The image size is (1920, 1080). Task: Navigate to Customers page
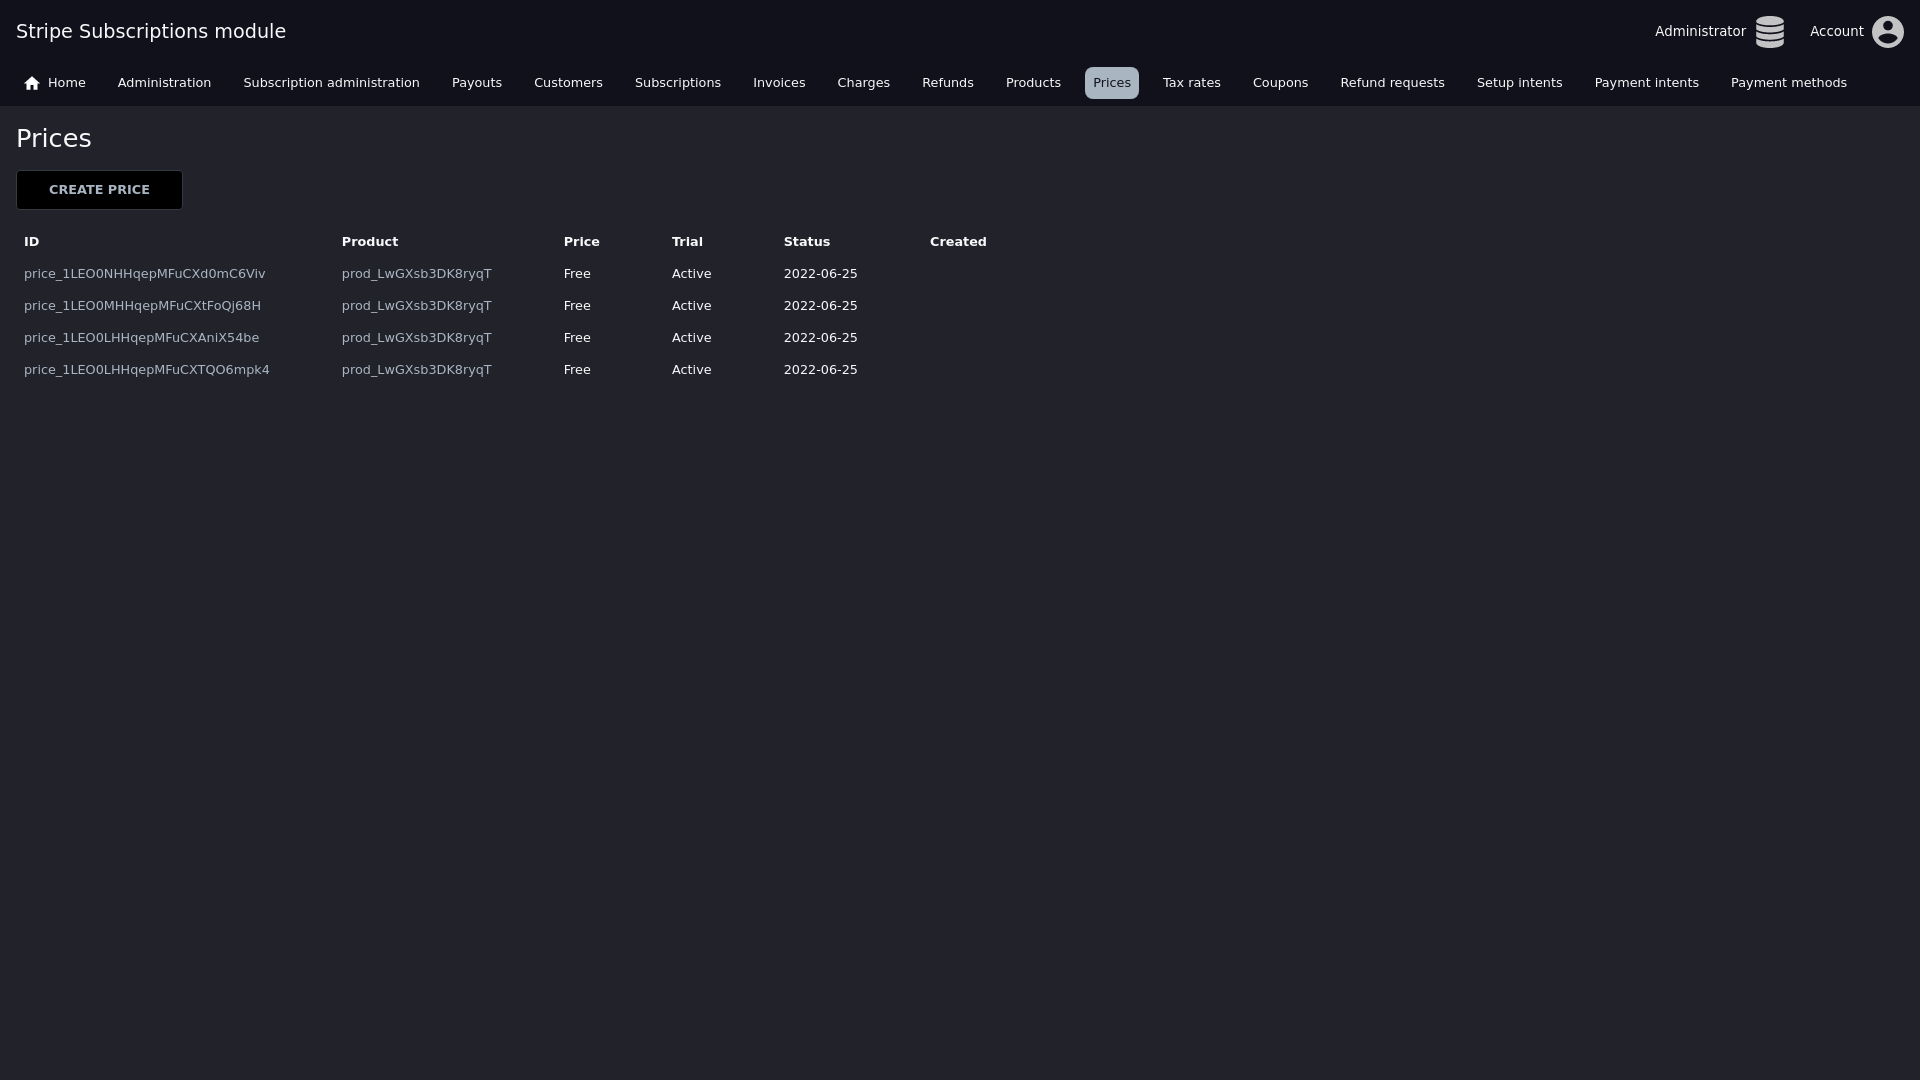[567, 83]
